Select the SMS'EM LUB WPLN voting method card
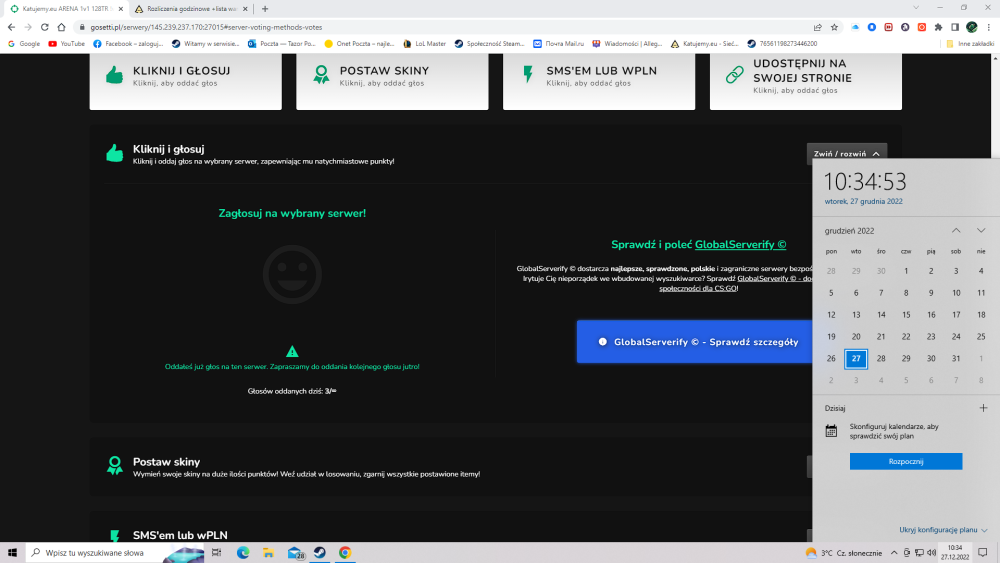This screenshot has width=1000, height=563. click(599, 81)
